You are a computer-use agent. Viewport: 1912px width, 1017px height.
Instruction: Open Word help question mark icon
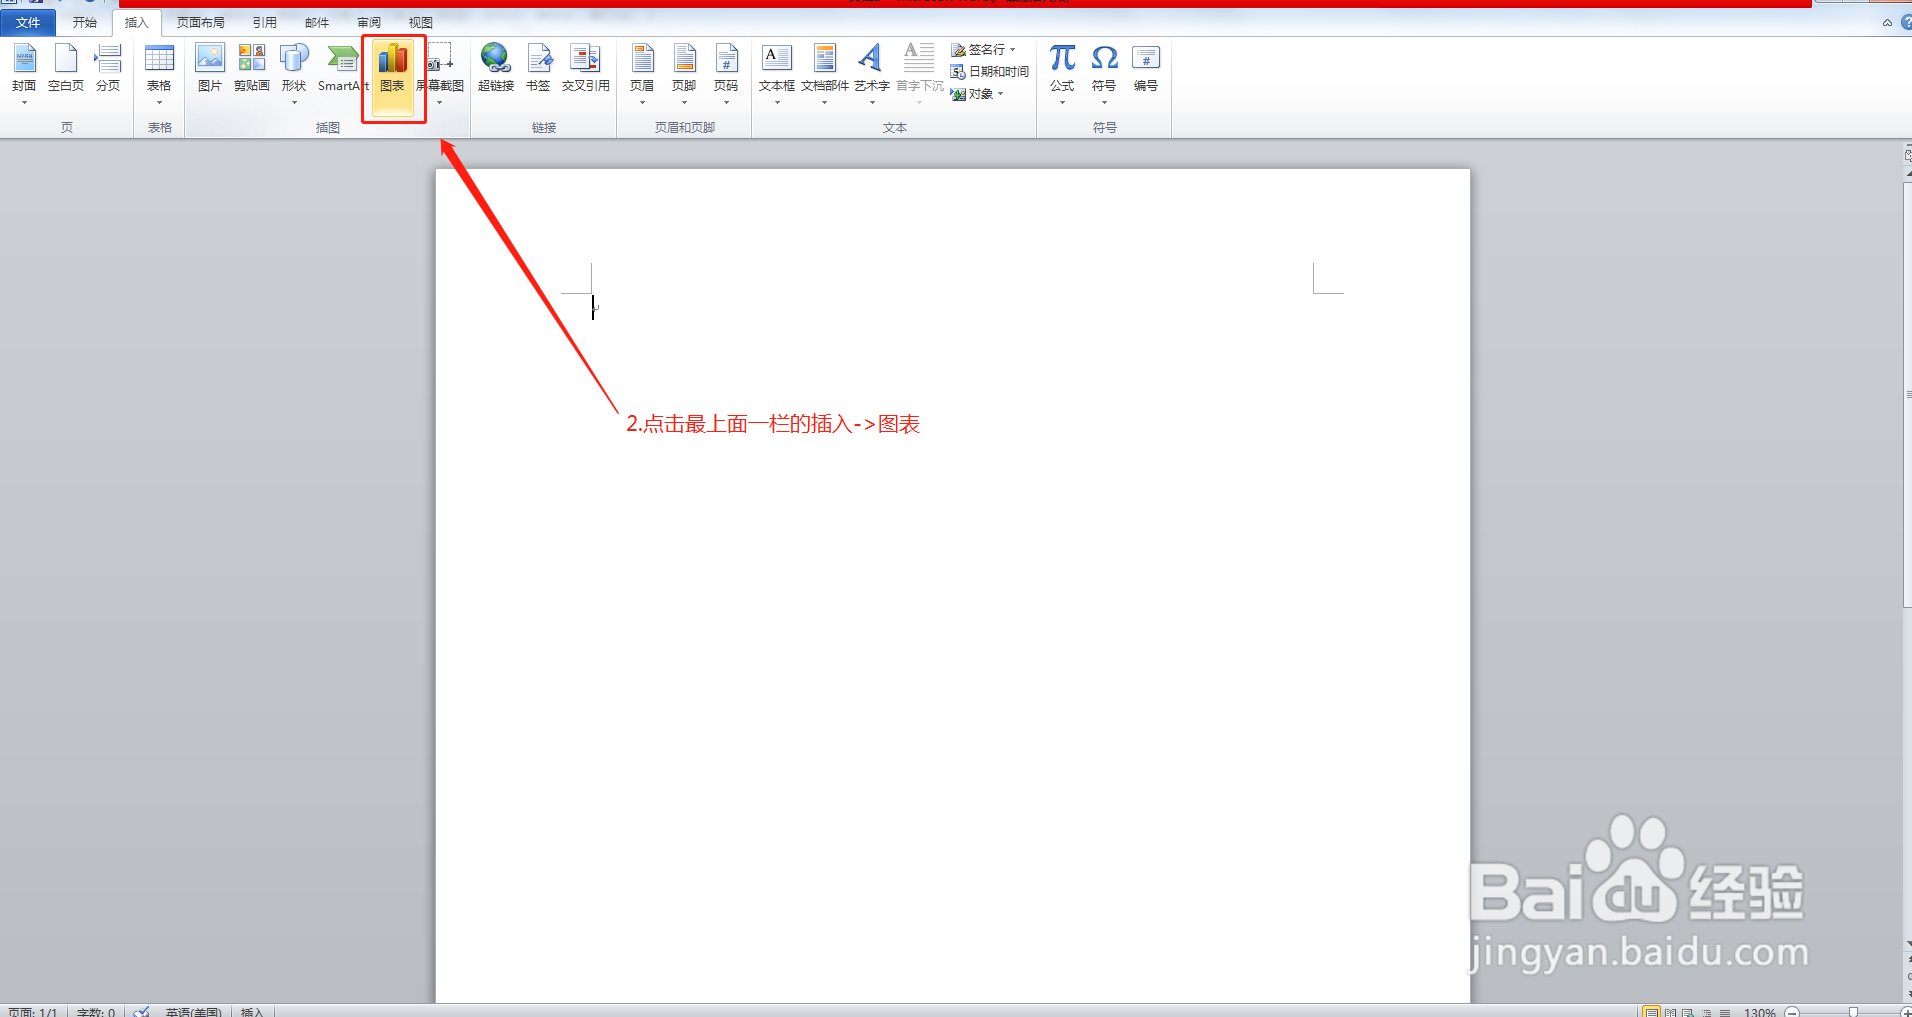pyautogui.click(x=1905, y=22)
